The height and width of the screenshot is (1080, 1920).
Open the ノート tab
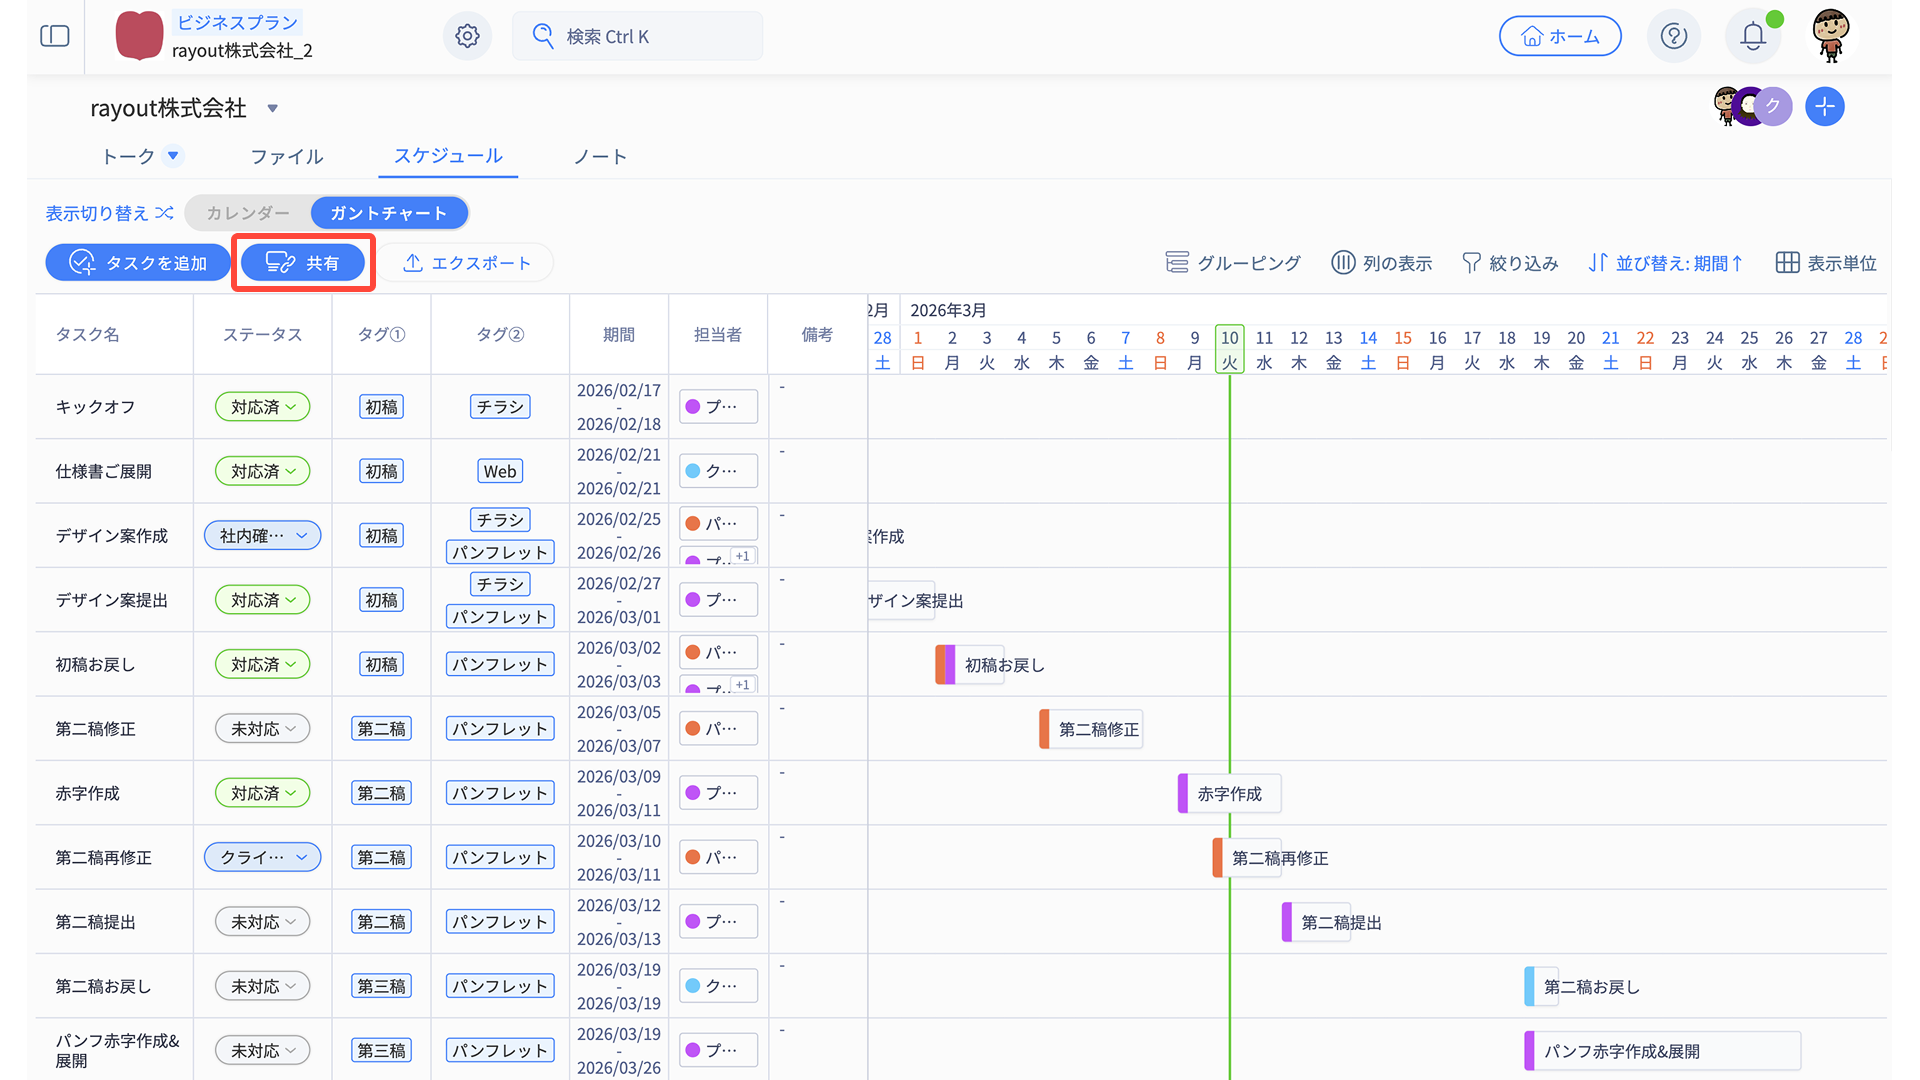click(x=599, y=157)
